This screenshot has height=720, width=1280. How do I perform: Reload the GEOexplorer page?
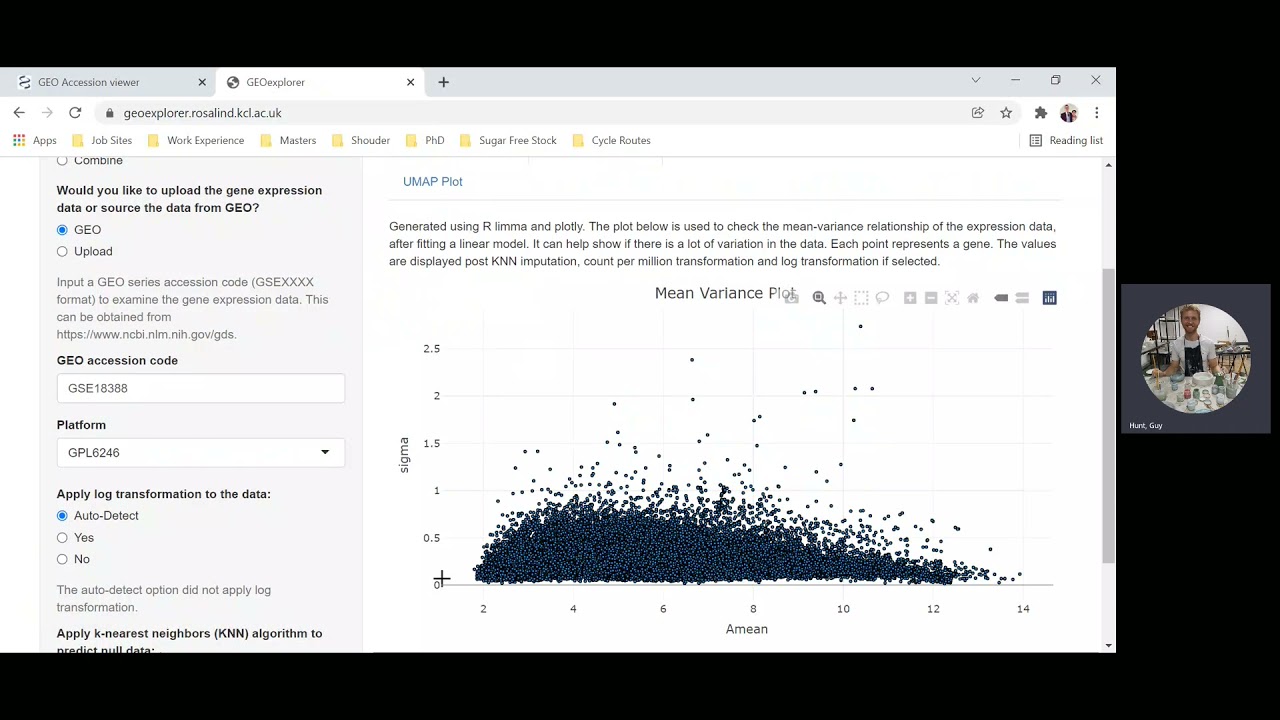tap(75, 113)
